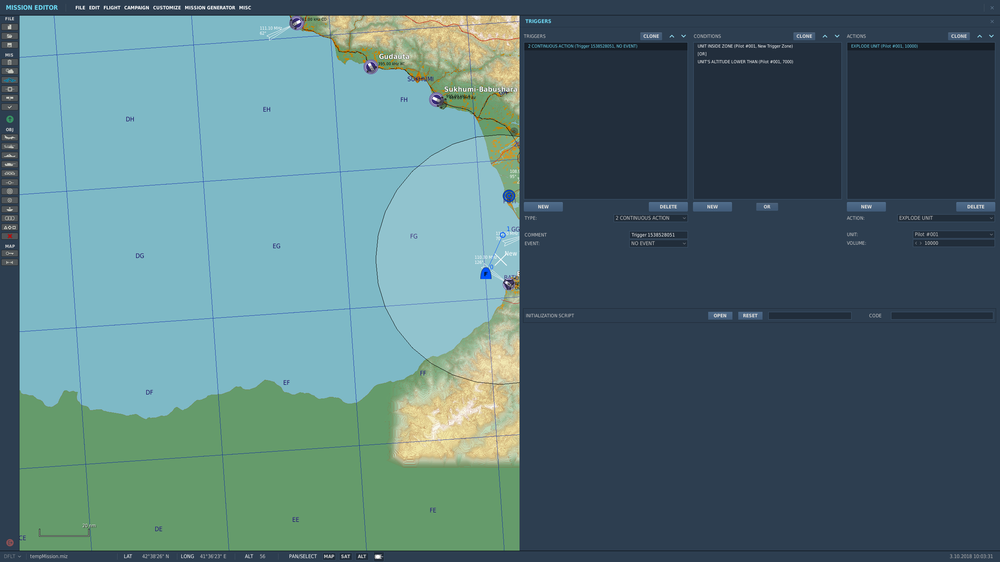
Task: Click the red X delete object icon
Action: [10, 236]
